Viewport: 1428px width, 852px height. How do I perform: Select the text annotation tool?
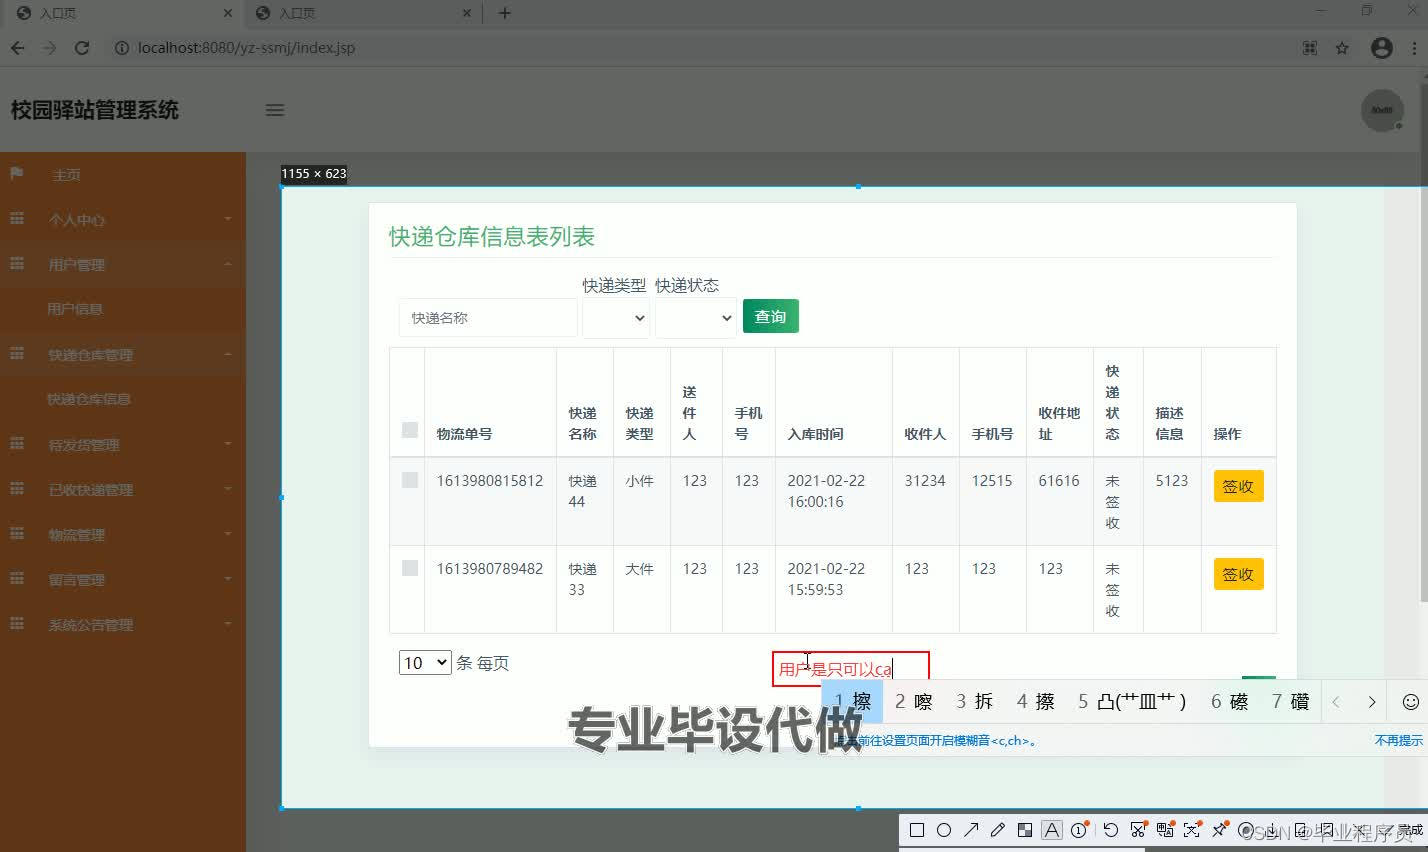[1052, 830]
